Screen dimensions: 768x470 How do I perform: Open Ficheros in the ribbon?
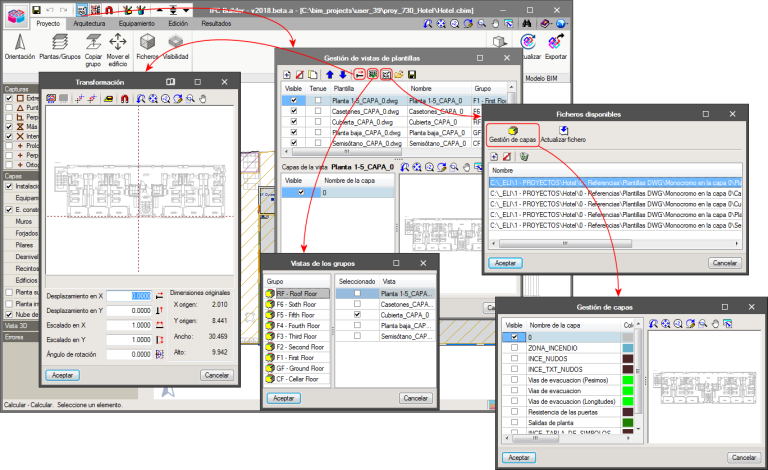[147, 47]
